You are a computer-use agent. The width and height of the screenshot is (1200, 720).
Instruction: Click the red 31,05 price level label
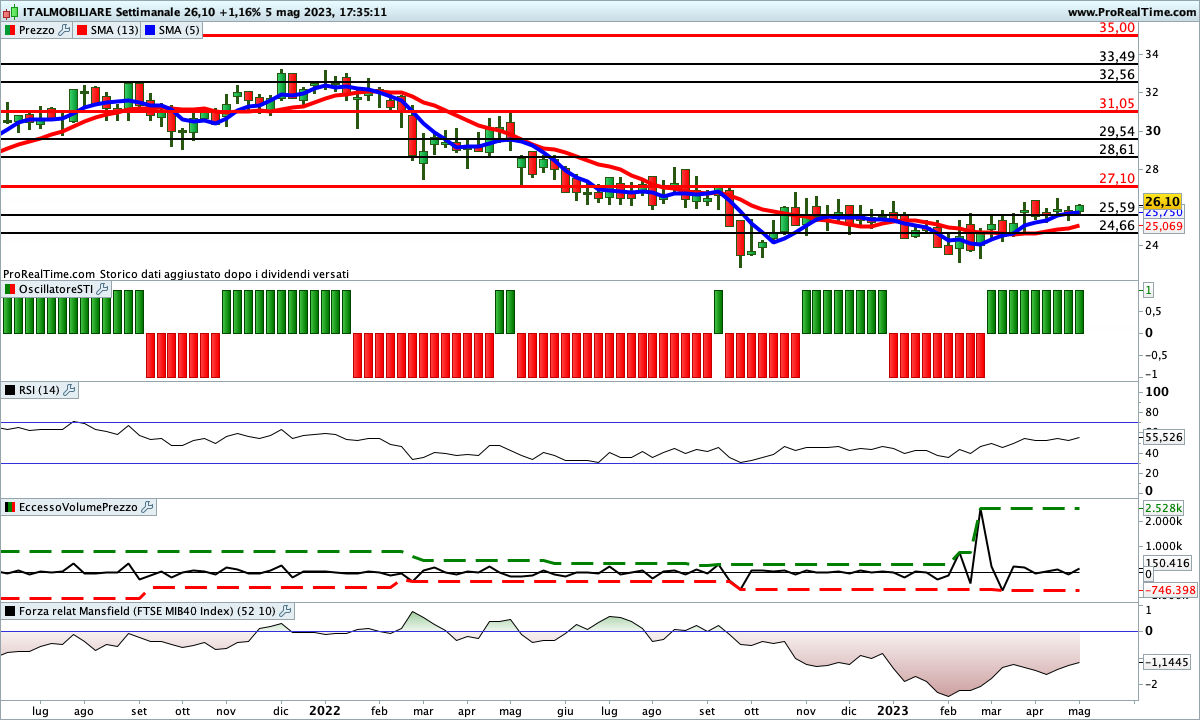pyautogui.click(x=1117, y=103)
